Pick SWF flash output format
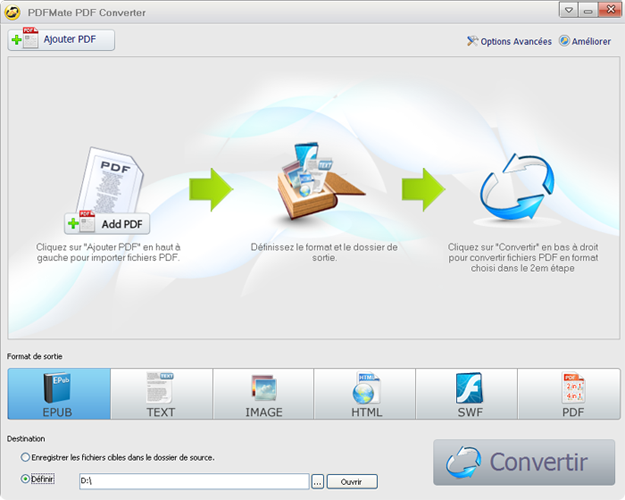The image size is (625, 500). click(x=467, y=394)
